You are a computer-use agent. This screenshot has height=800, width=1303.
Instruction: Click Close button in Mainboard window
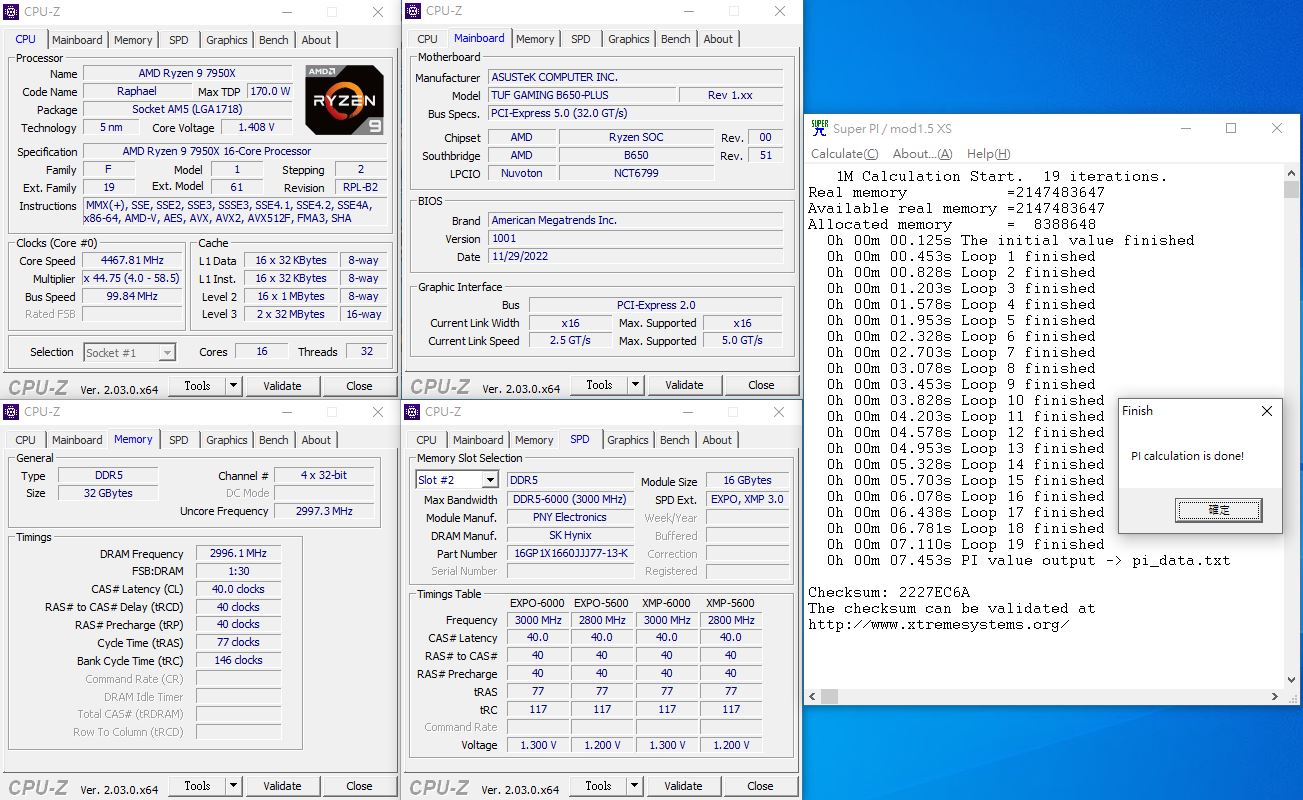click(761, 385)
